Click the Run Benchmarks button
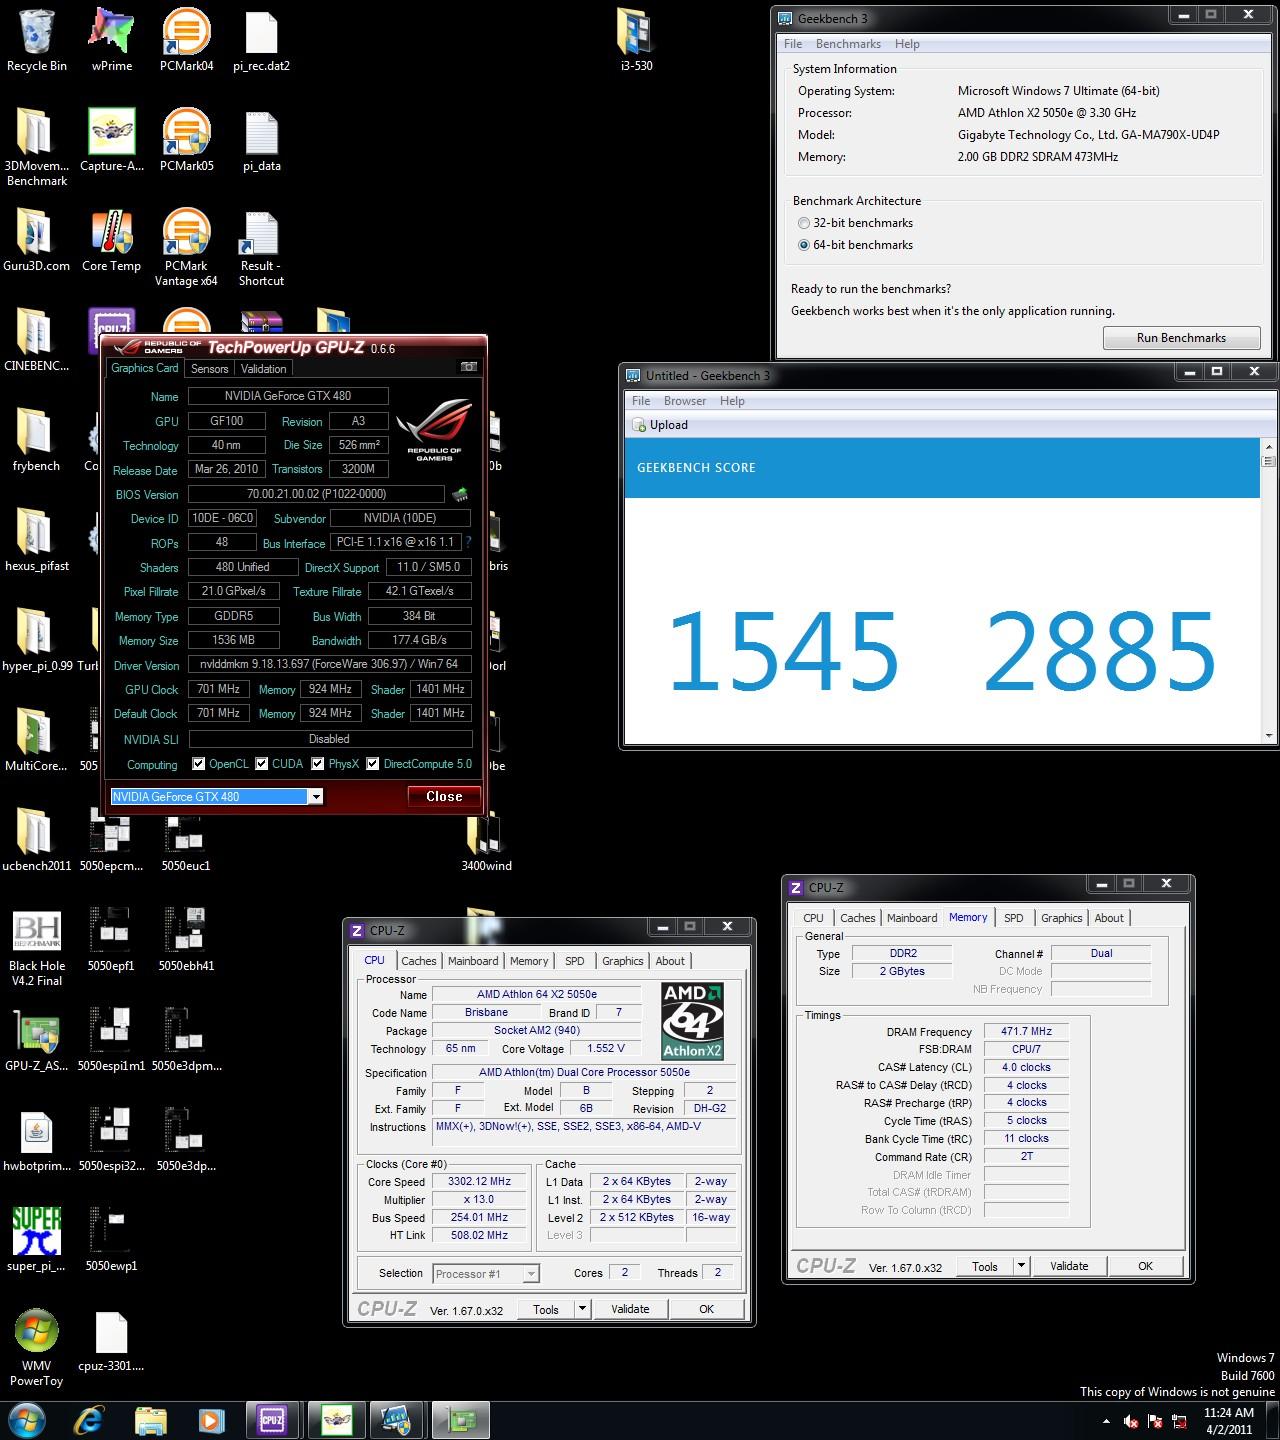This screenshot has height=1440, width=1280. pos(1181,338)
